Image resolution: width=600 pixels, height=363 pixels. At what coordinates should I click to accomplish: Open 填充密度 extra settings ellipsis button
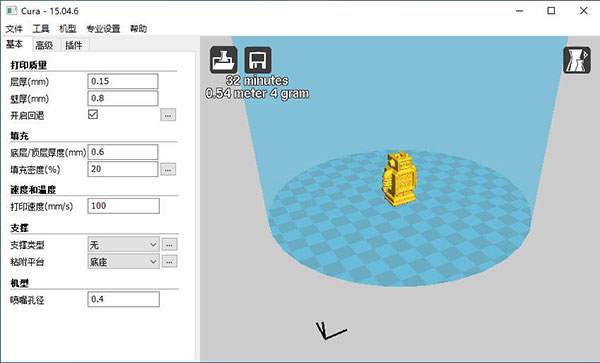(168, 169)
